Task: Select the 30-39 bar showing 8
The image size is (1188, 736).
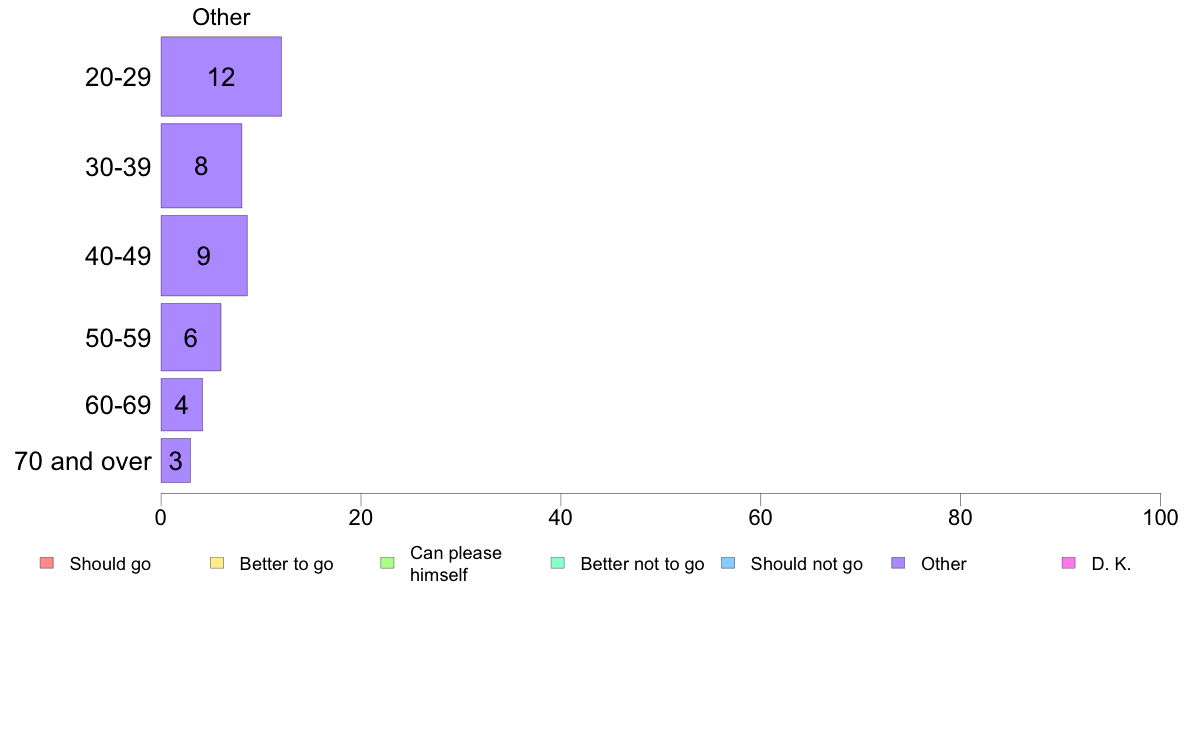Action: 202,166
